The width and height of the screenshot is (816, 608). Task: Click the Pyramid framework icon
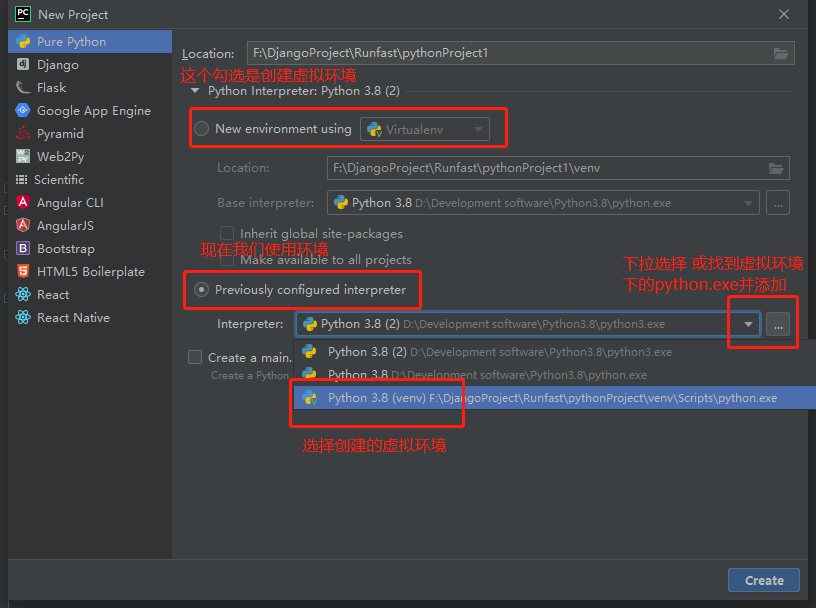coord(23,133)
